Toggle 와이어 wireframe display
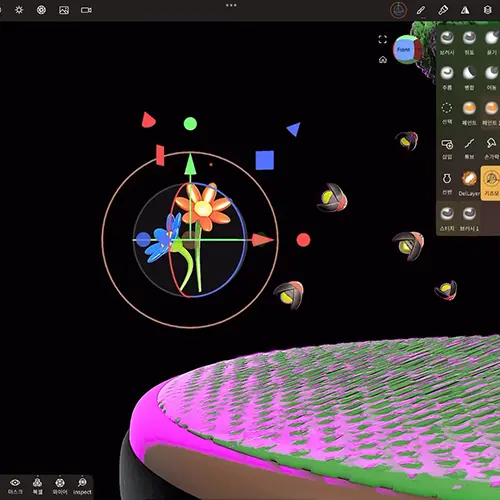Image resolution: width=500 pixels, height=500 pixels. (60, 486)
